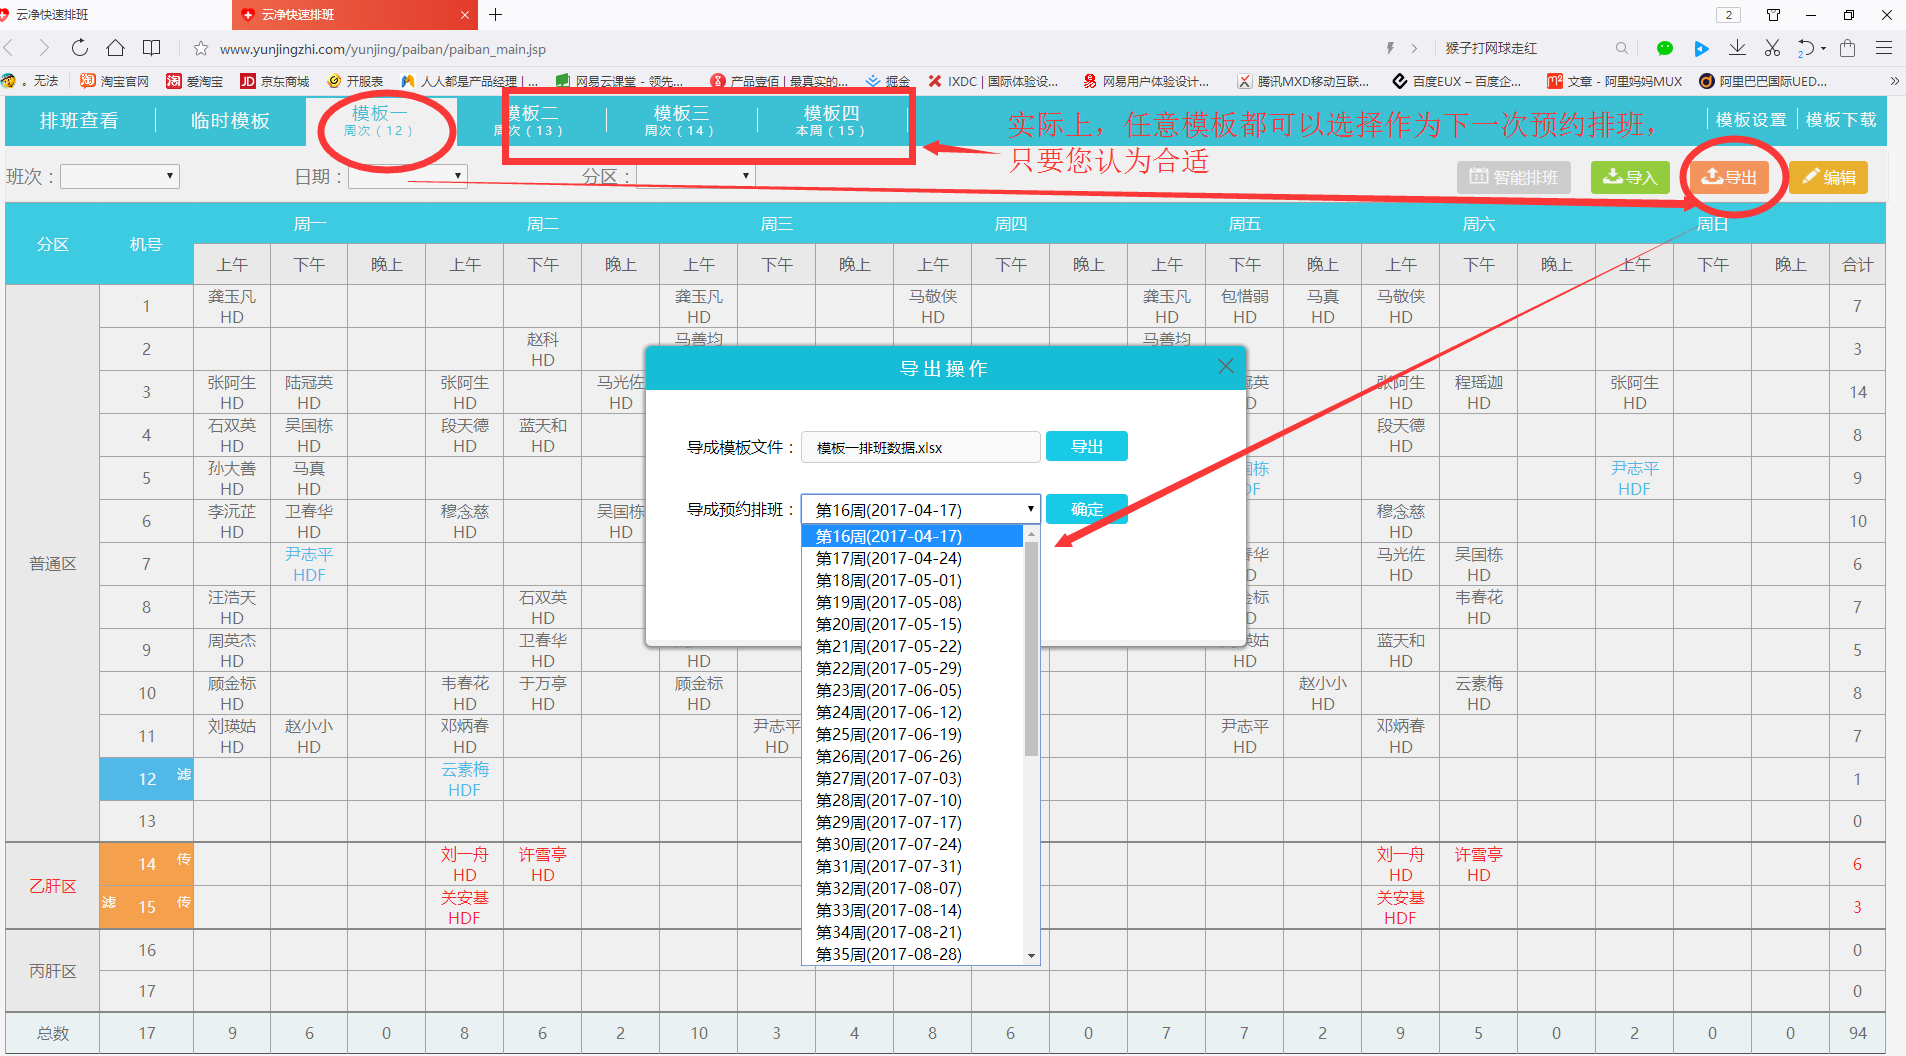Click the week list scrollbar down arrow

(x=1031, y=956)
